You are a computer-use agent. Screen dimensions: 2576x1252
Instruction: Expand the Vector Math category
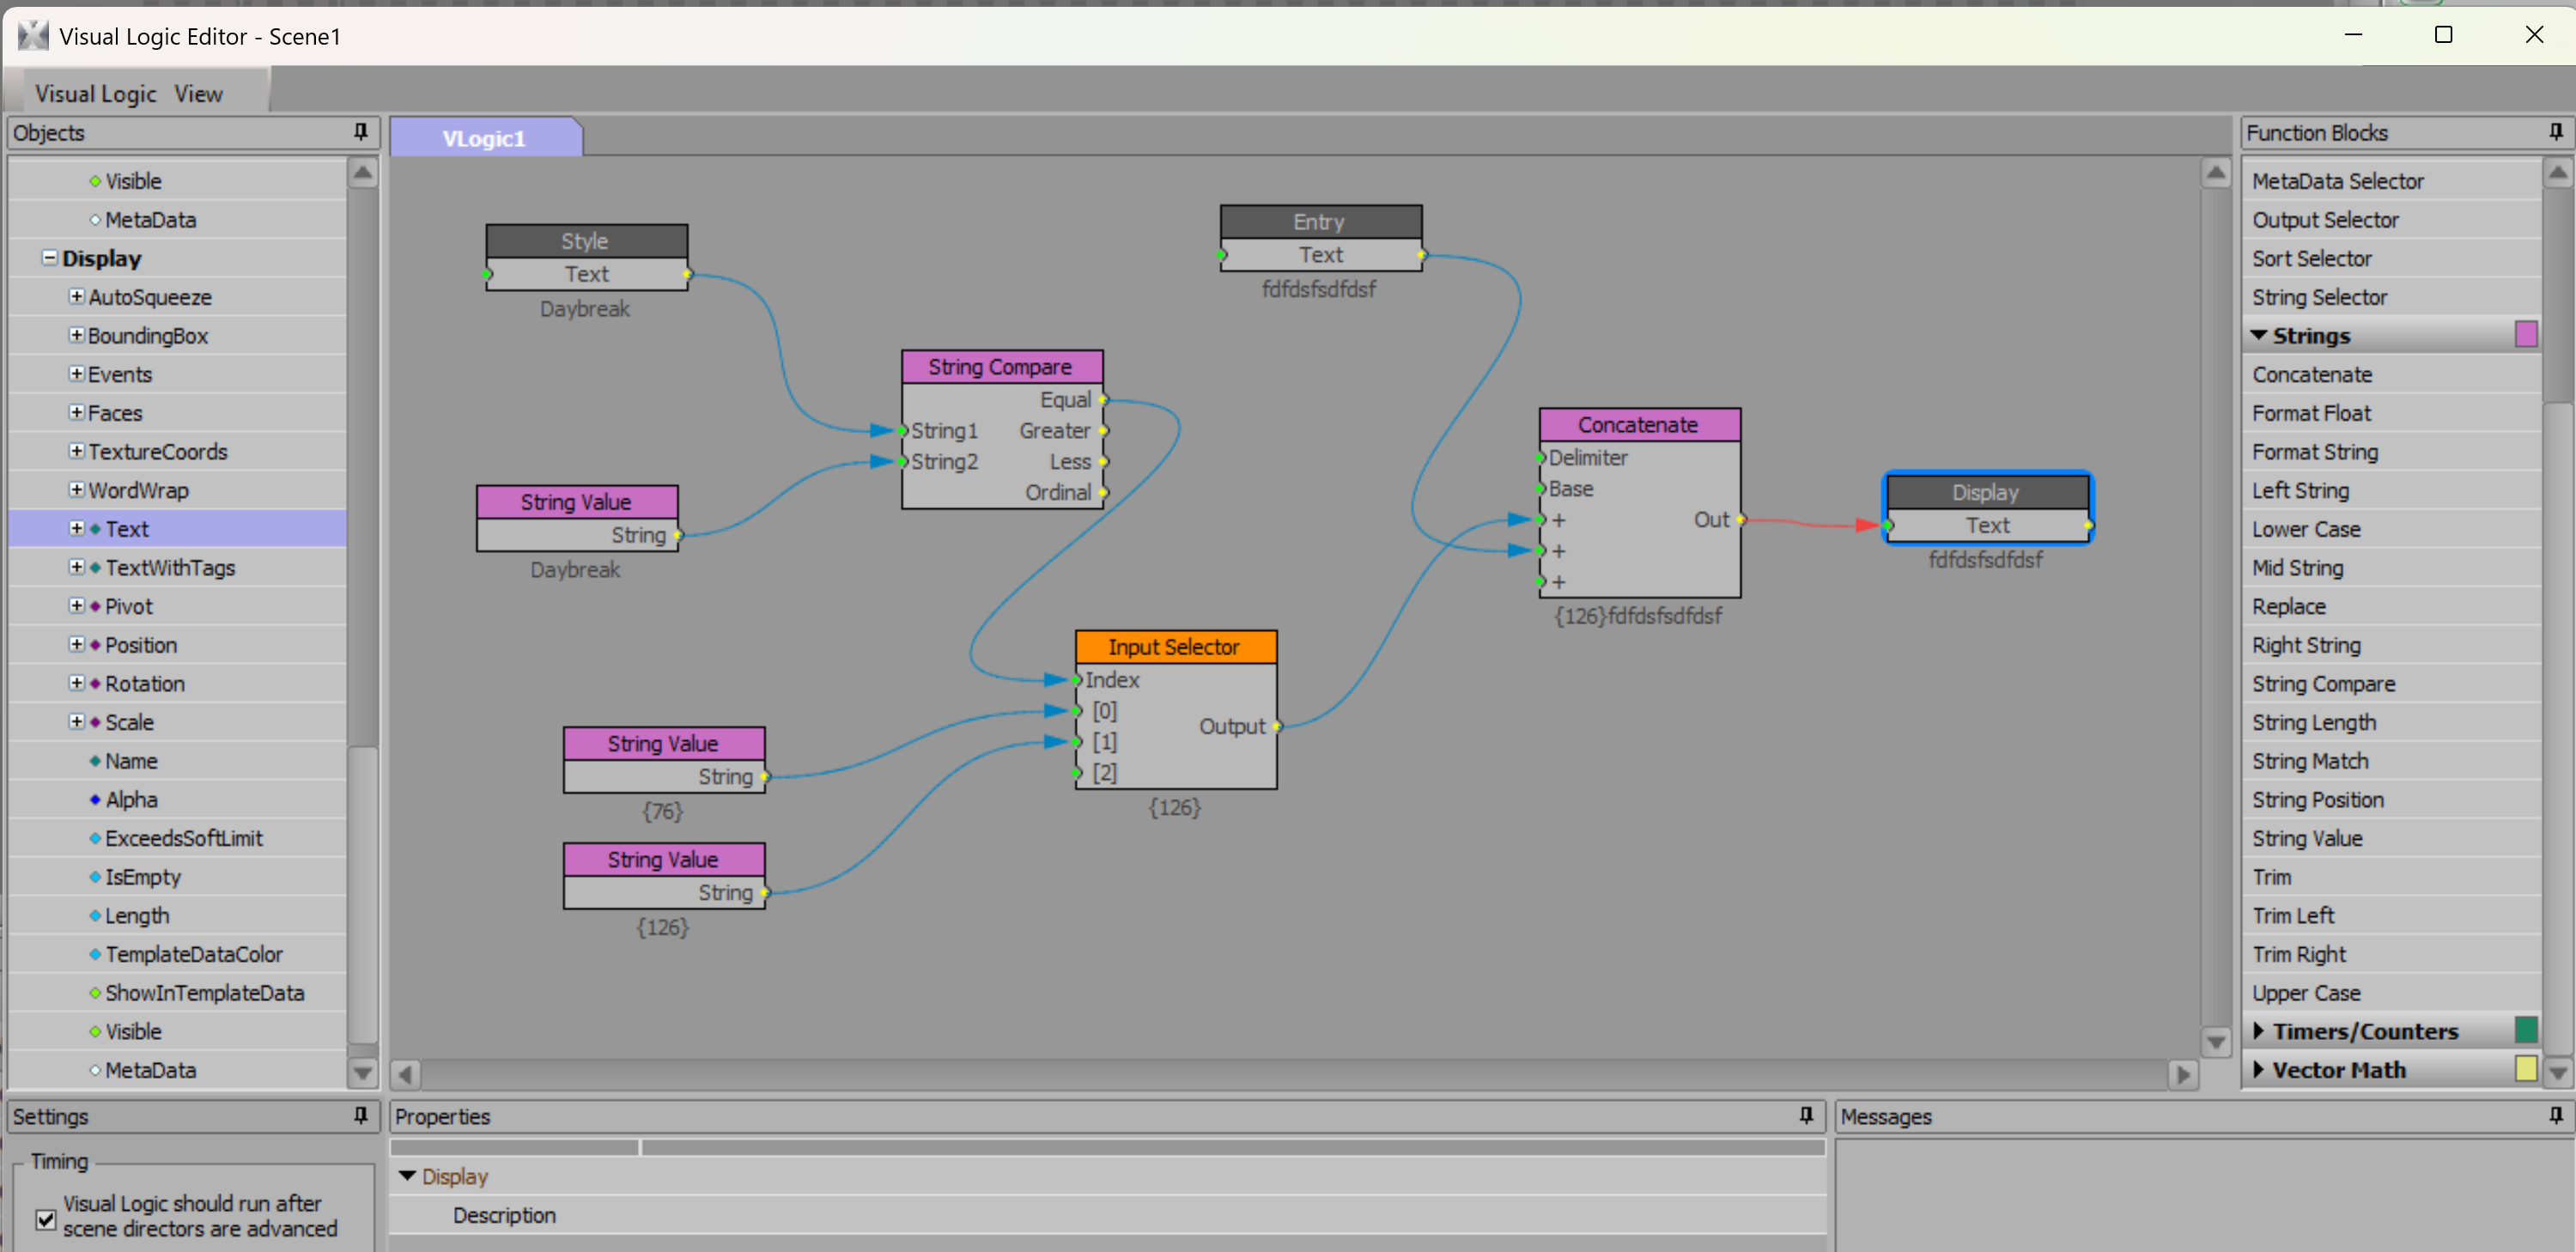(2258, 1070)
